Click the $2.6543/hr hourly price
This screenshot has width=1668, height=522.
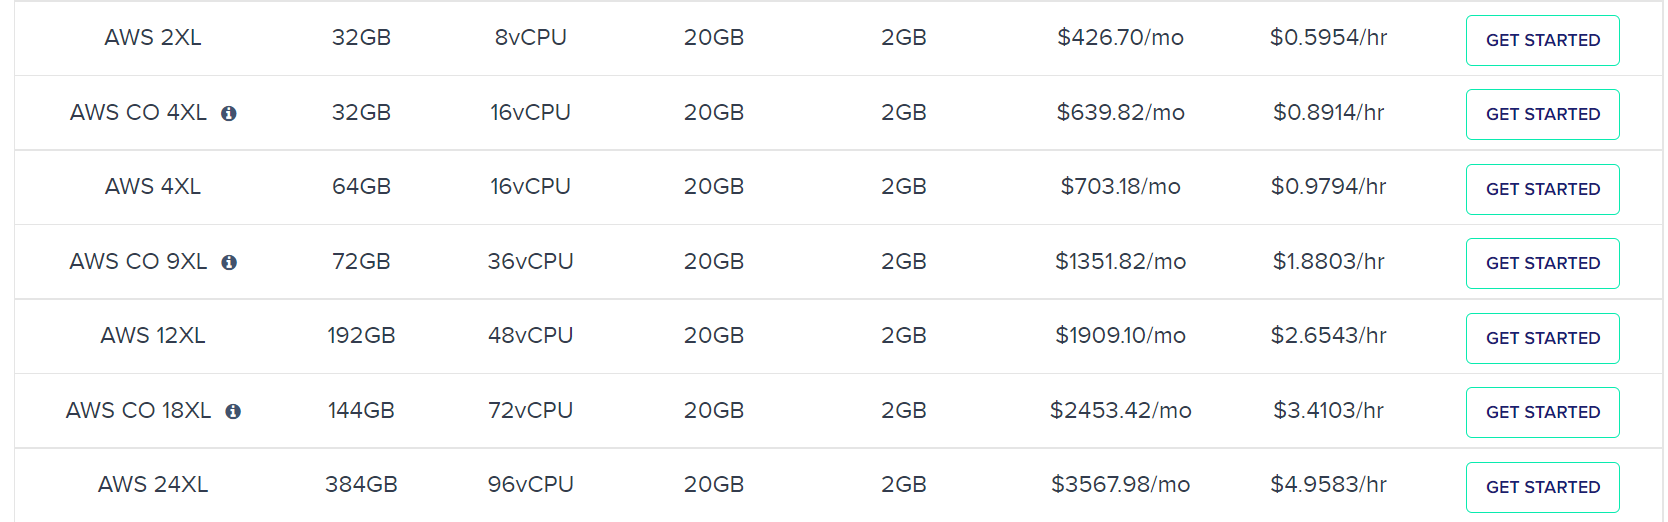[x=1328, y=336]
